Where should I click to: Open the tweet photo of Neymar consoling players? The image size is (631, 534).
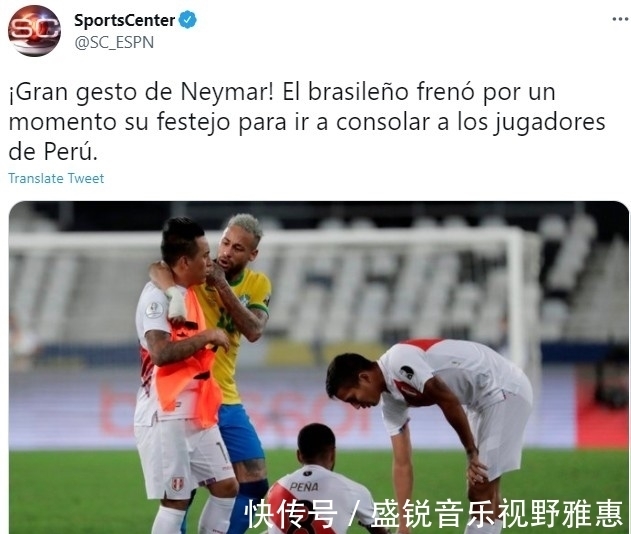click(319, 367)
